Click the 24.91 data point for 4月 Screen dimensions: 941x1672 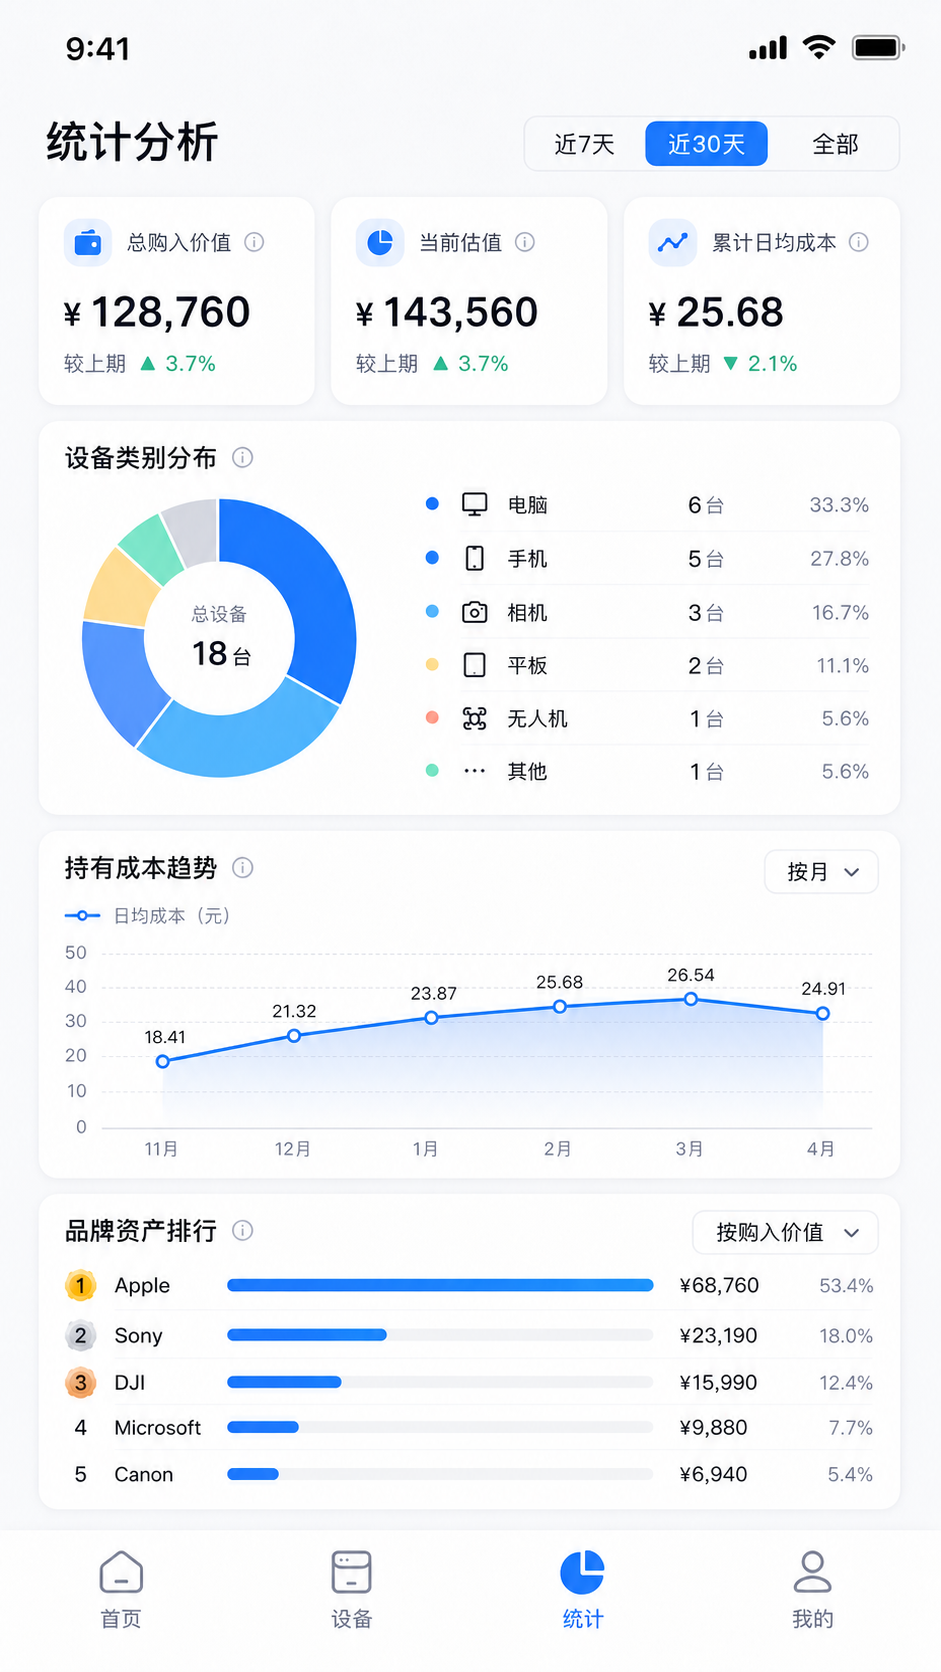[822, 1013]
